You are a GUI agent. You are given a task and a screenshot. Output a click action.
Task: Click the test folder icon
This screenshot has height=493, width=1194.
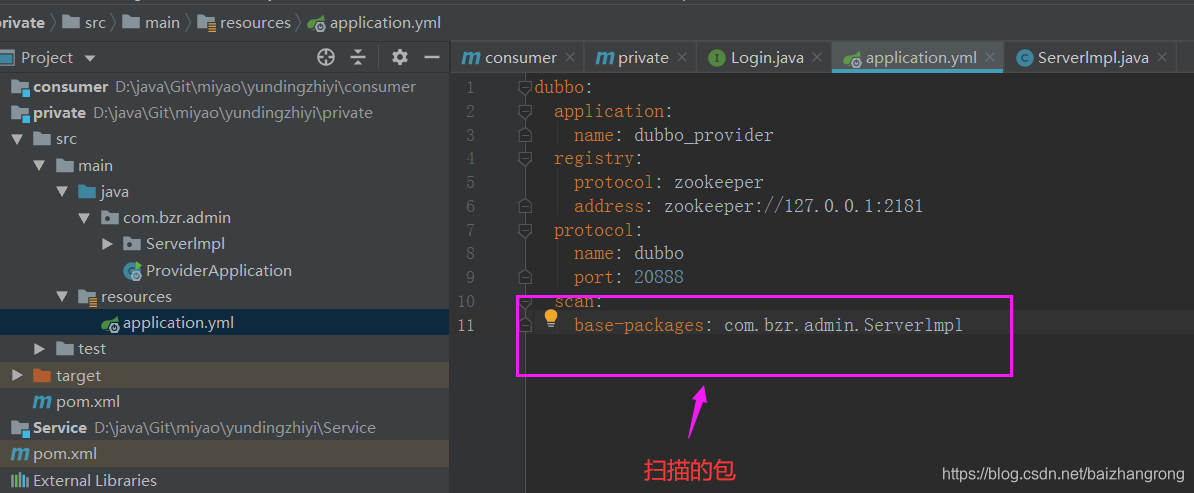point(65,349)
